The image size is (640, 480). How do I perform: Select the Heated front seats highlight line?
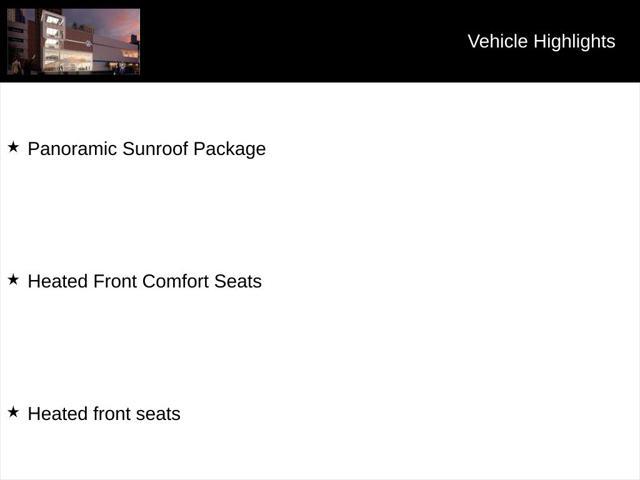(x=104, y=414)
